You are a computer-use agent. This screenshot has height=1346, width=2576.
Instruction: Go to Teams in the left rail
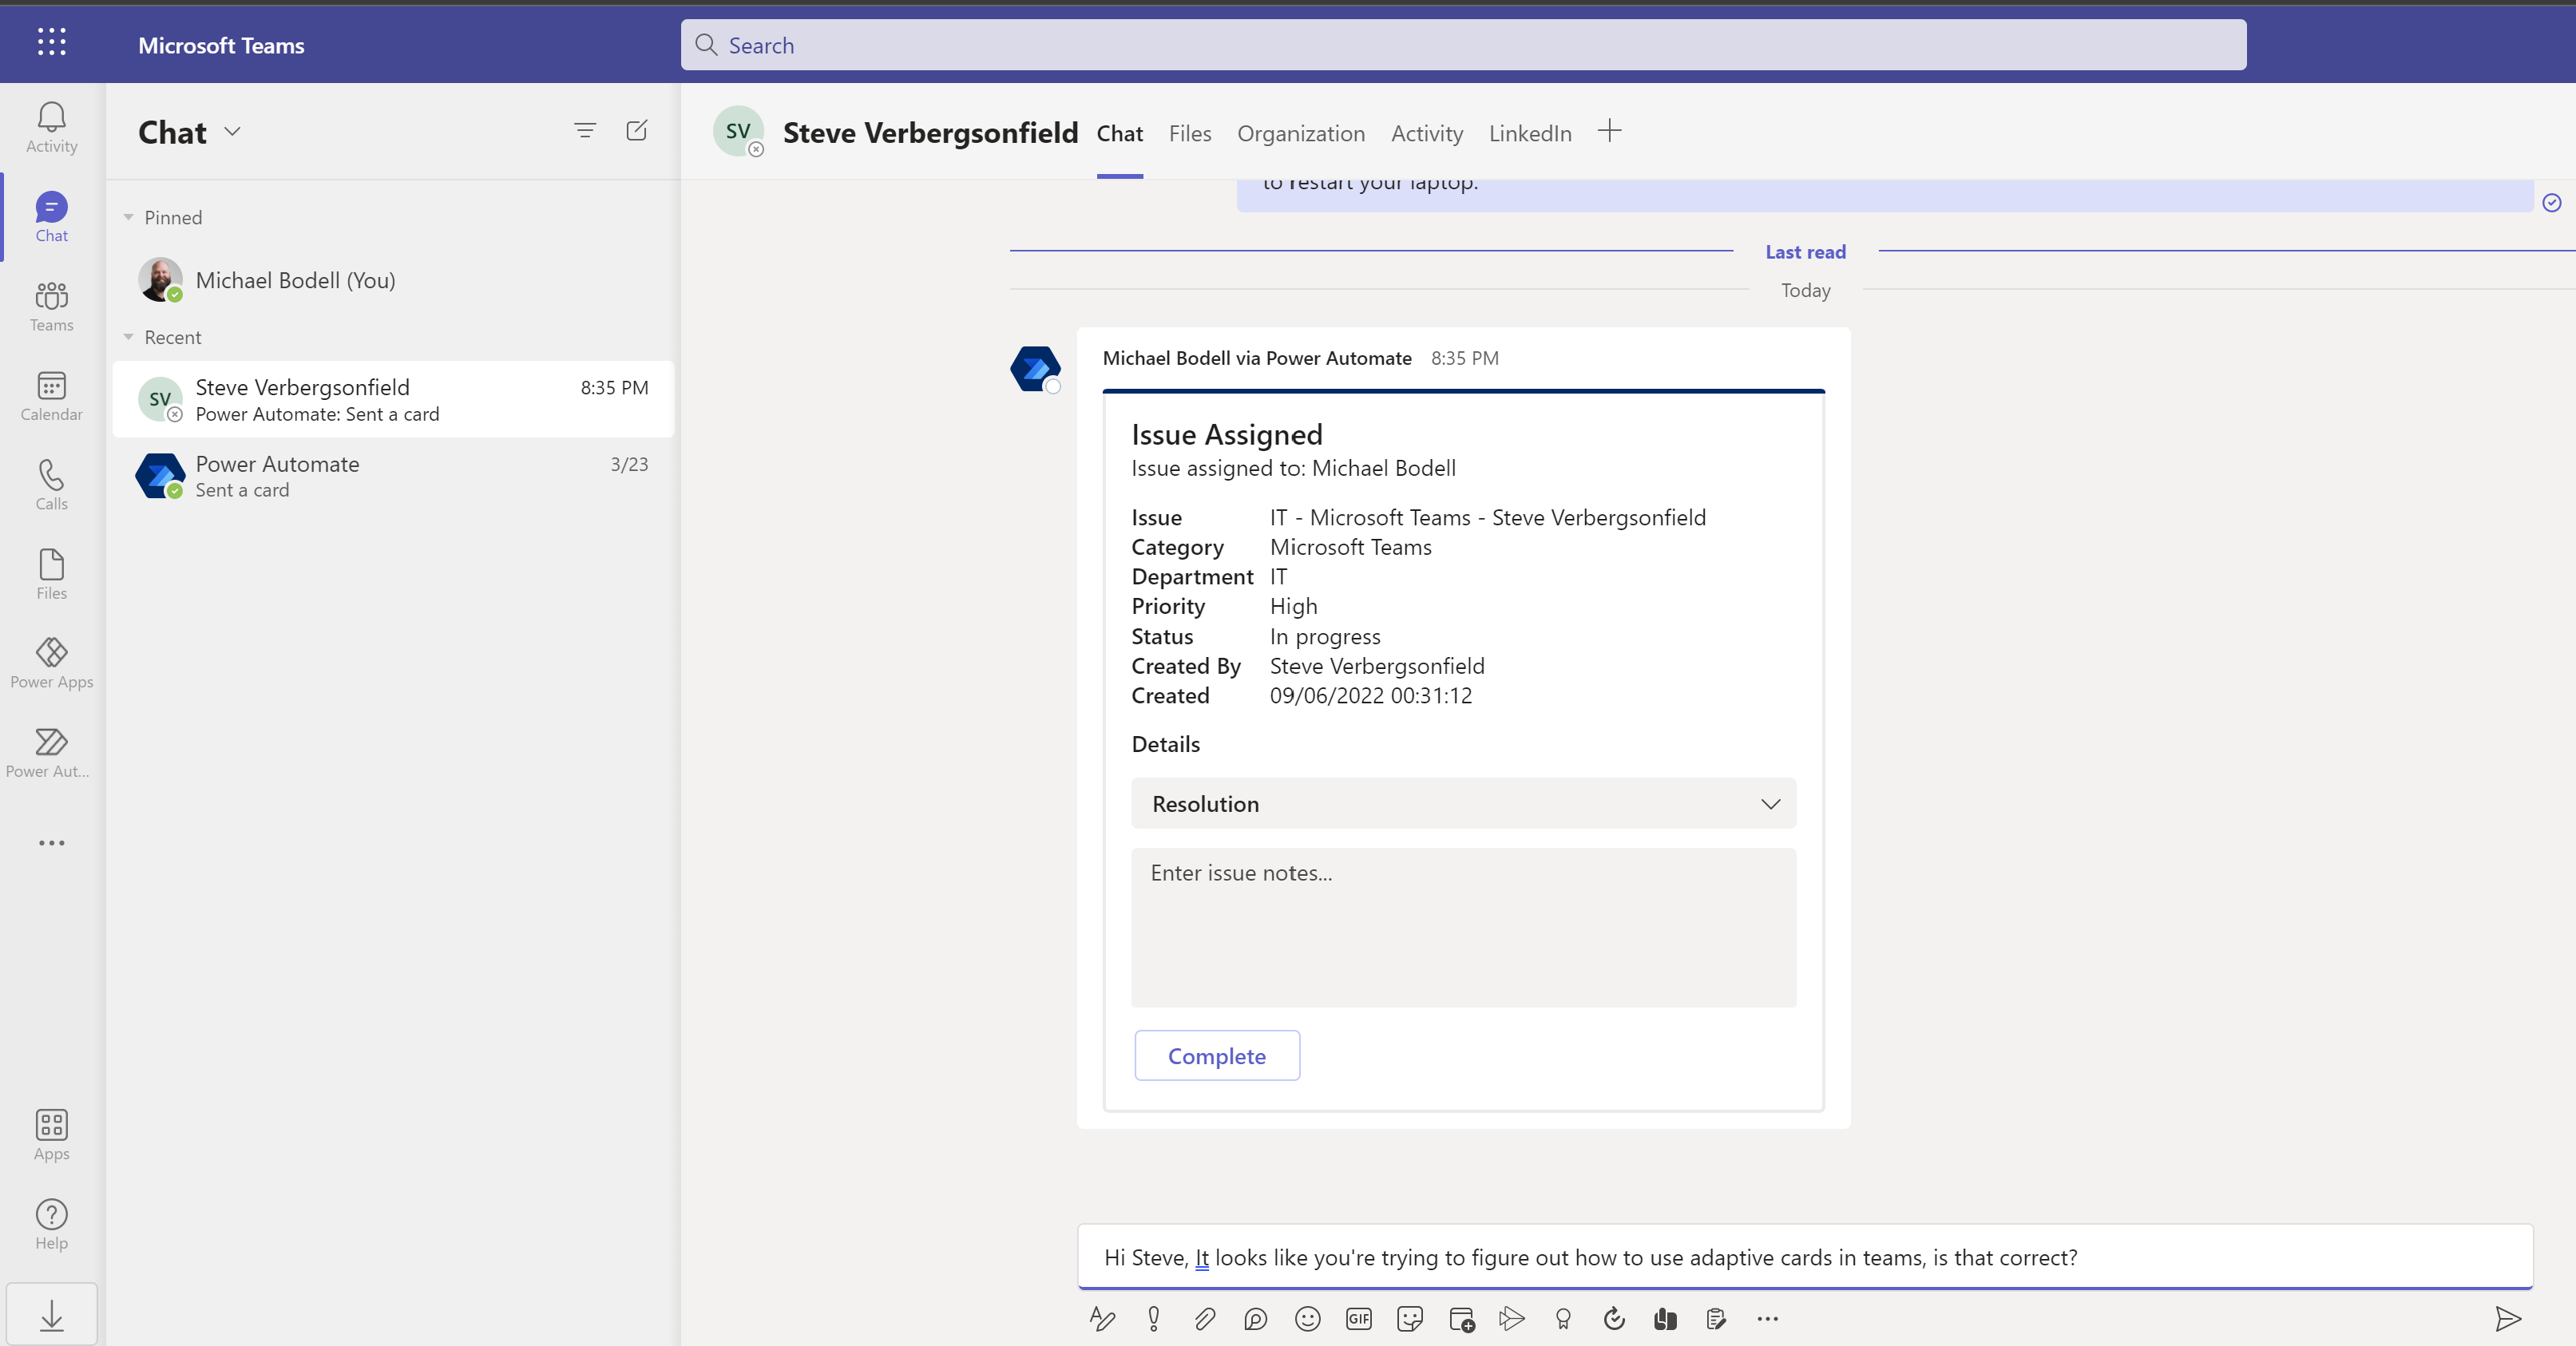[51, 306]
